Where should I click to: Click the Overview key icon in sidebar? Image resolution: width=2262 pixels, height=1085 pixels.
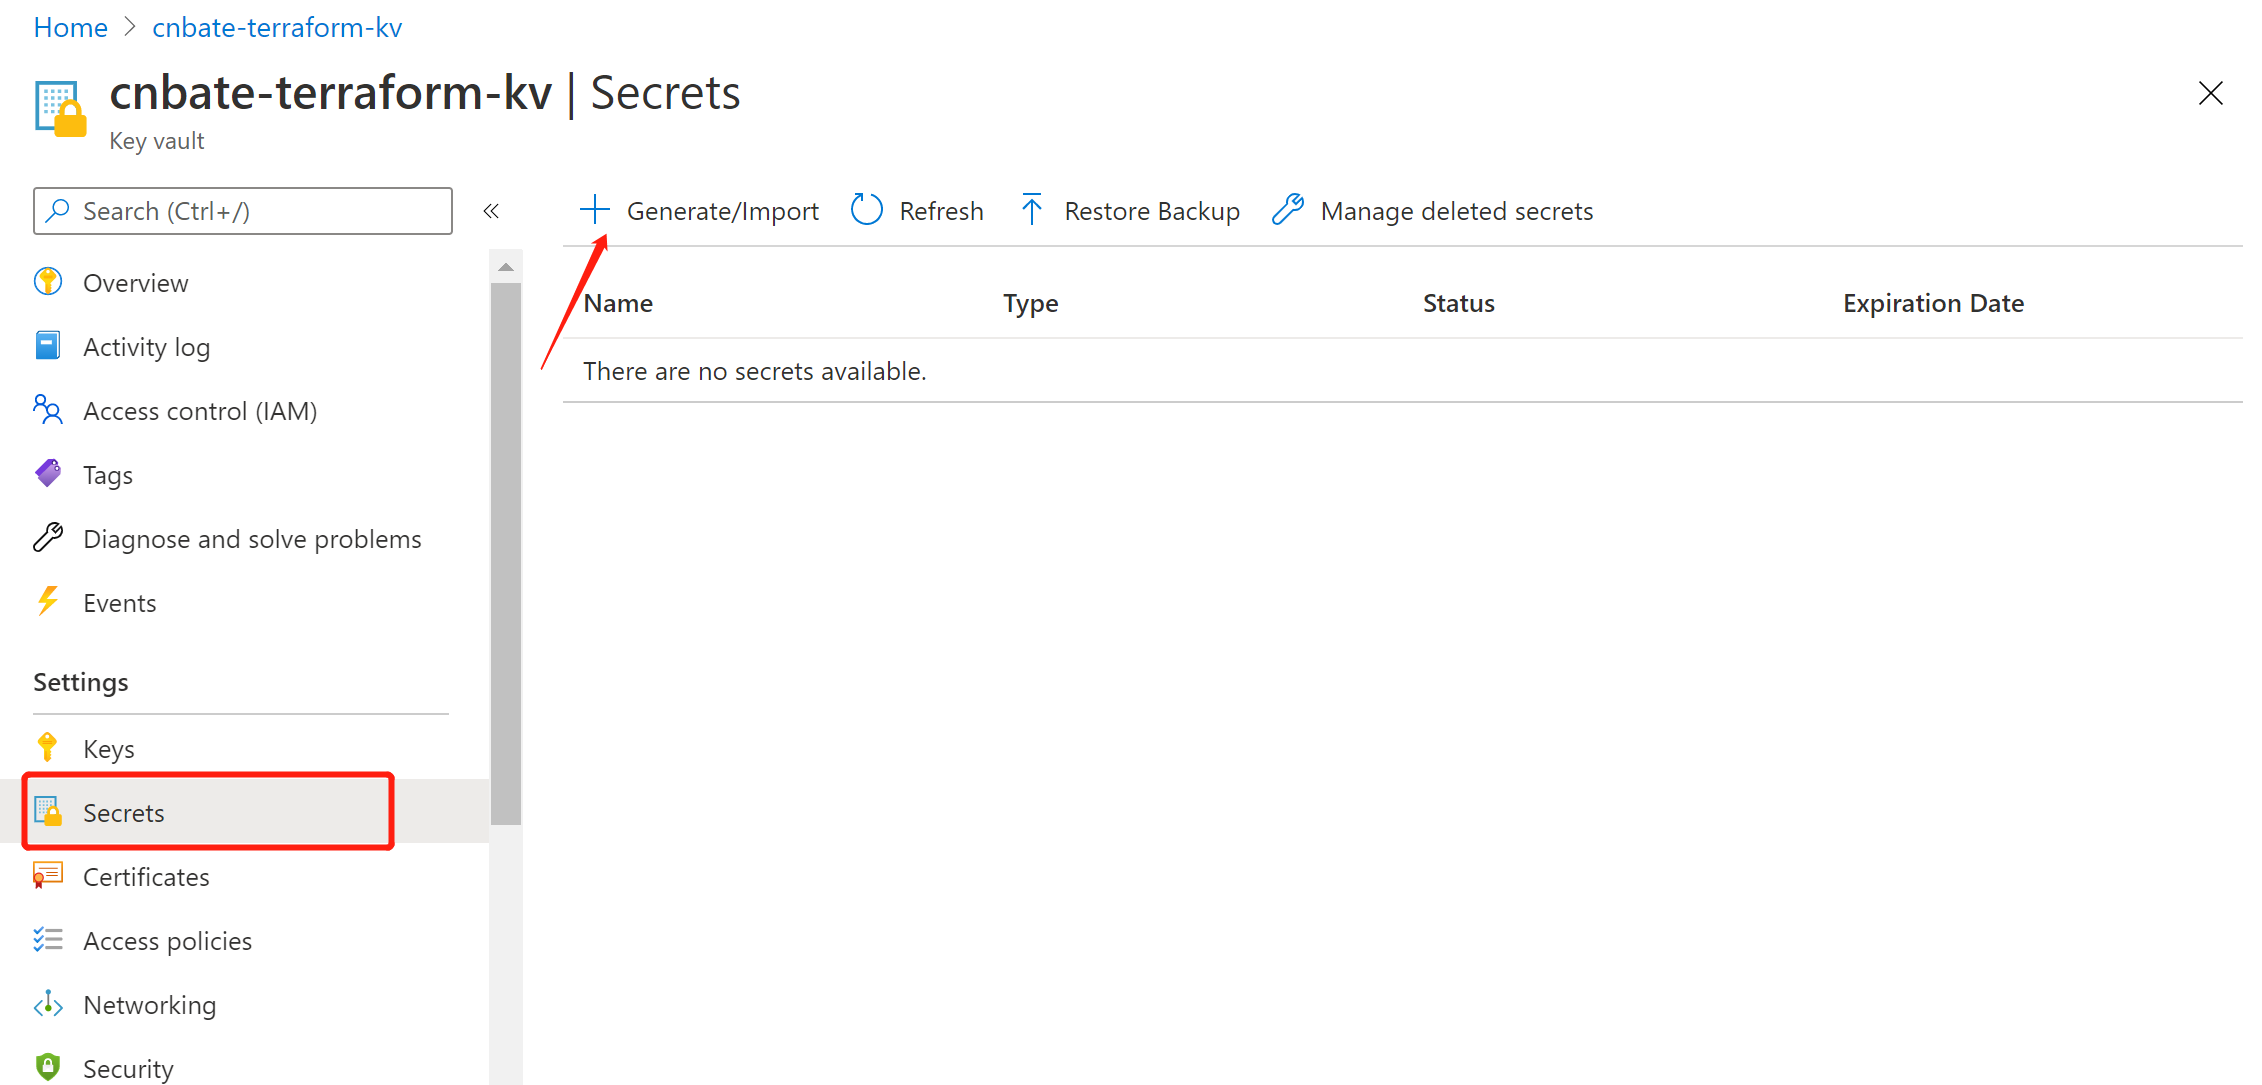pyautogui.click(x=48, y=282)
